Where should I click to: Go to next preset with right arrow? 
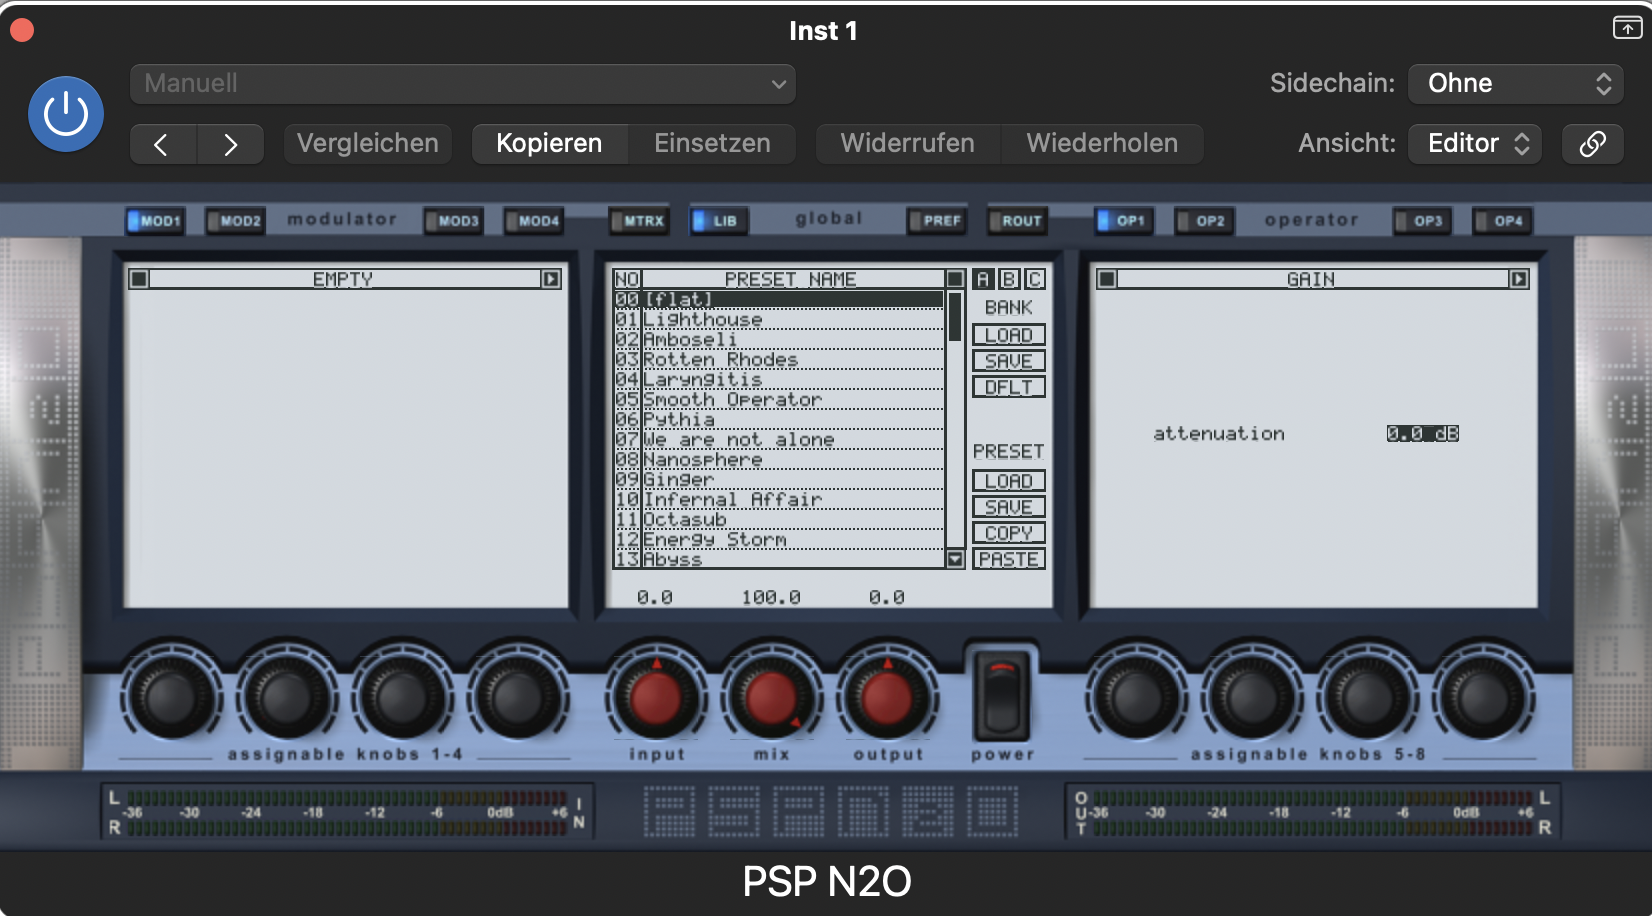click(x=231, y=144)
